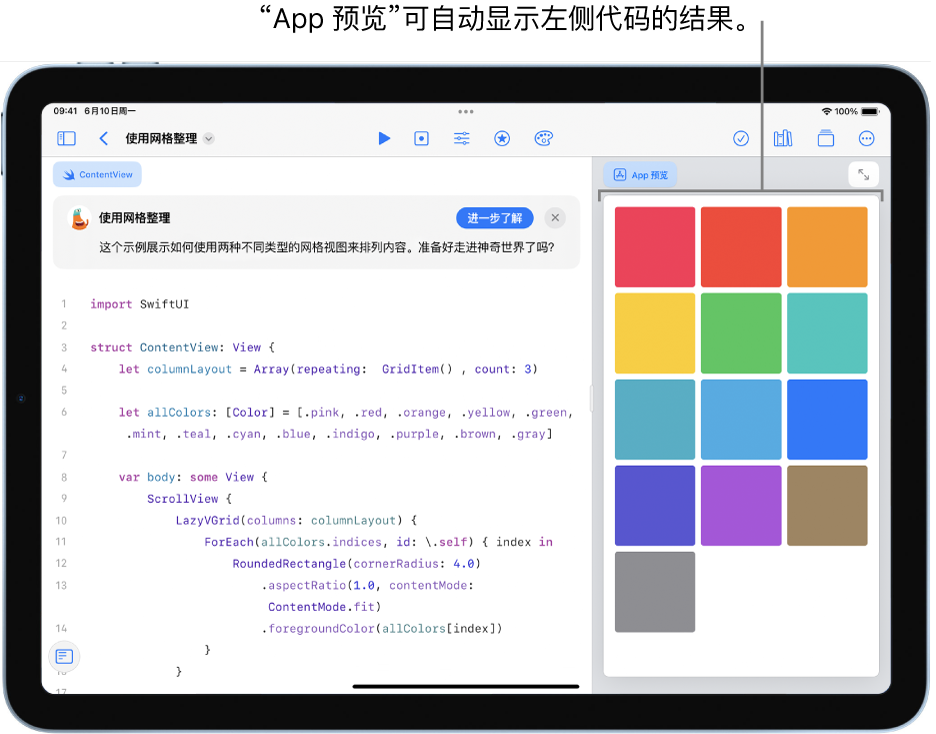Open the library books icon

pos(783,139)
